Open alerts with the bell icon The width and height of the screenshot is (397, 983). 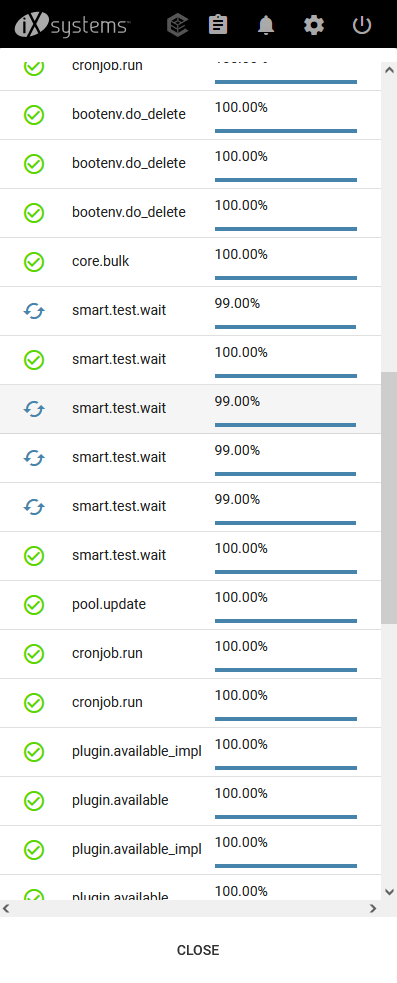click(x=266, y=25)
